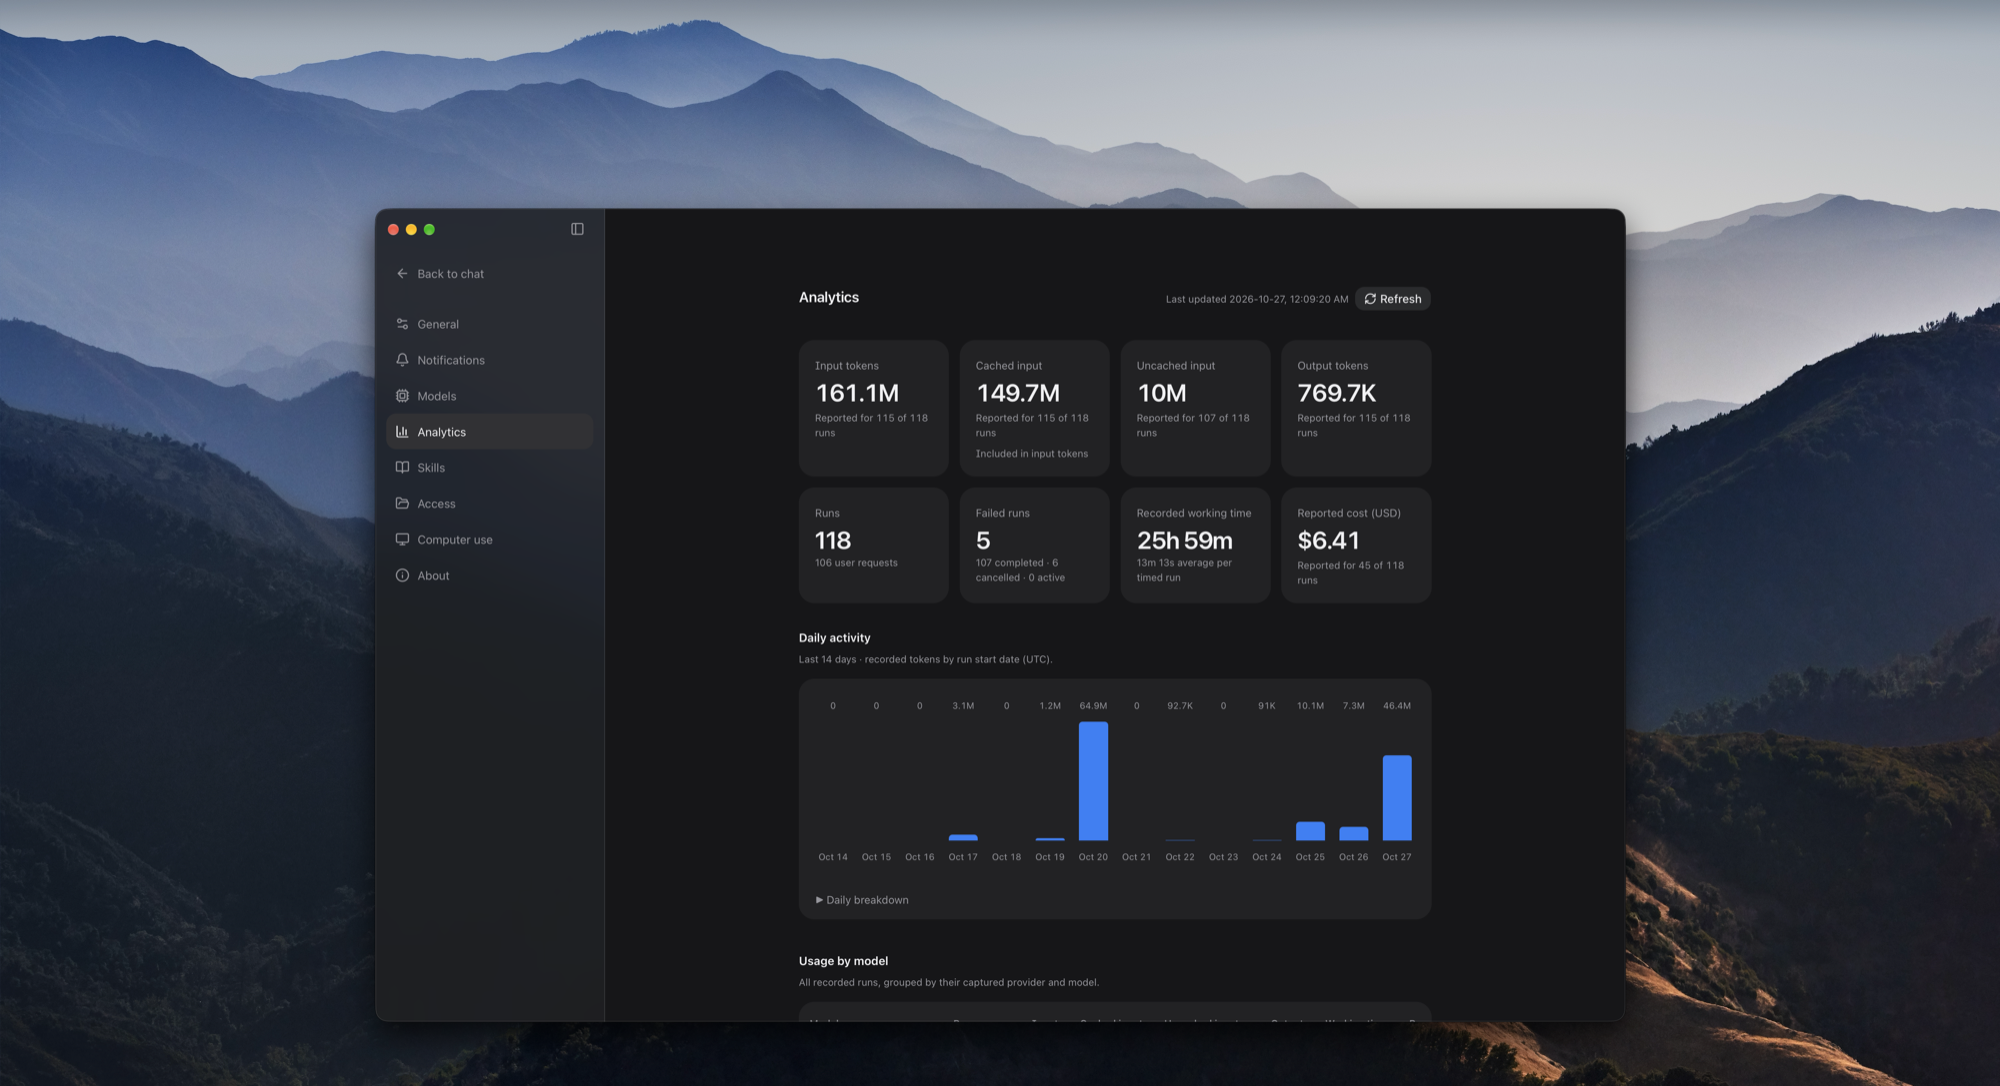Click the Oct 26 bar in chart
2000x1086 pixels.
tap(1353, 834)
